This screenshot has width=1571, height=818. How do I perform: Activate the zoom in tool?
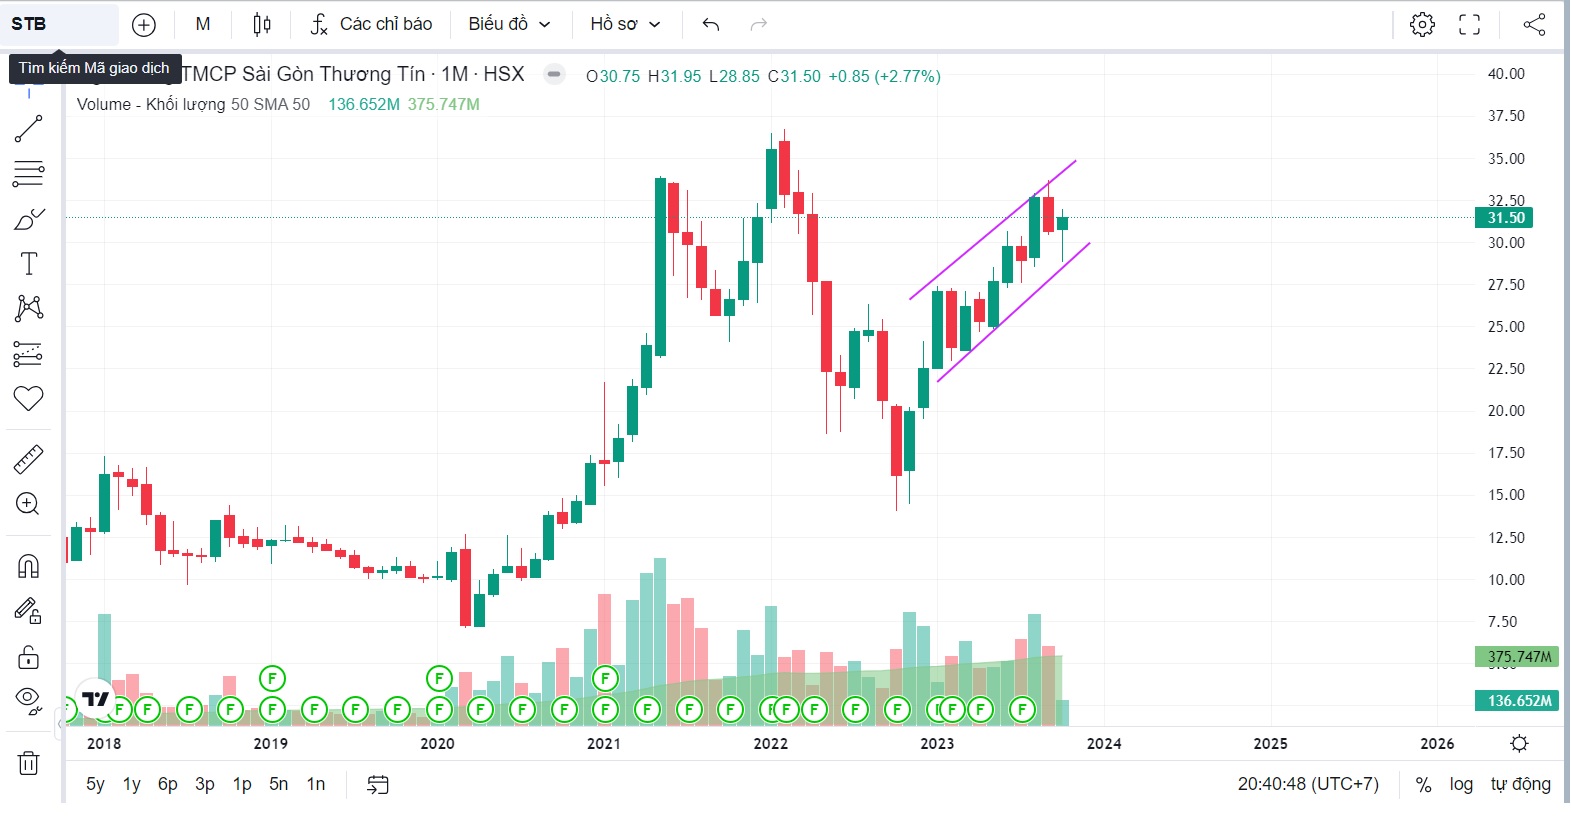coord(28,504)
